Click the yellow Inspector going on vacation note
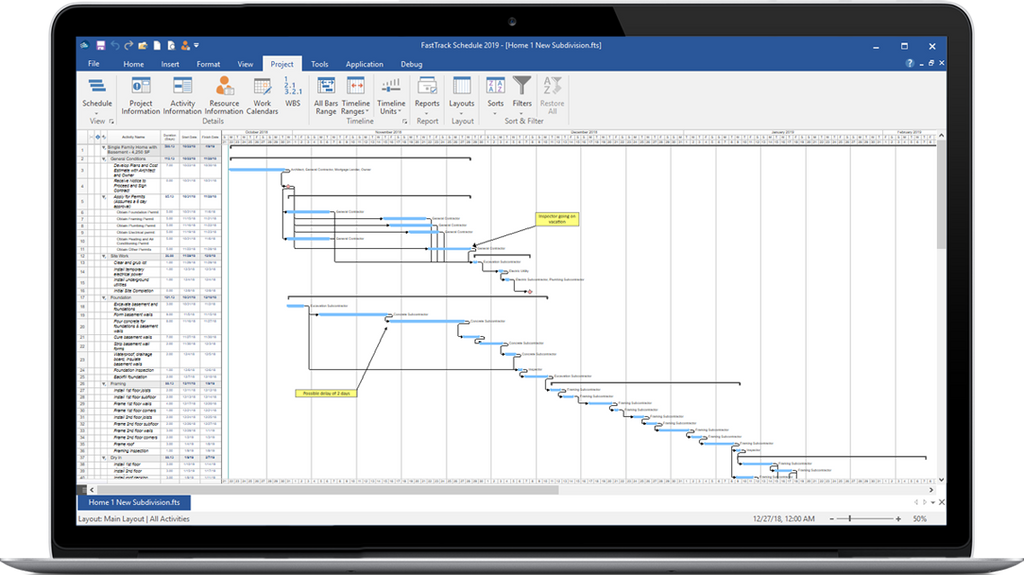1024x575 pixels. (x=557, y=219)
